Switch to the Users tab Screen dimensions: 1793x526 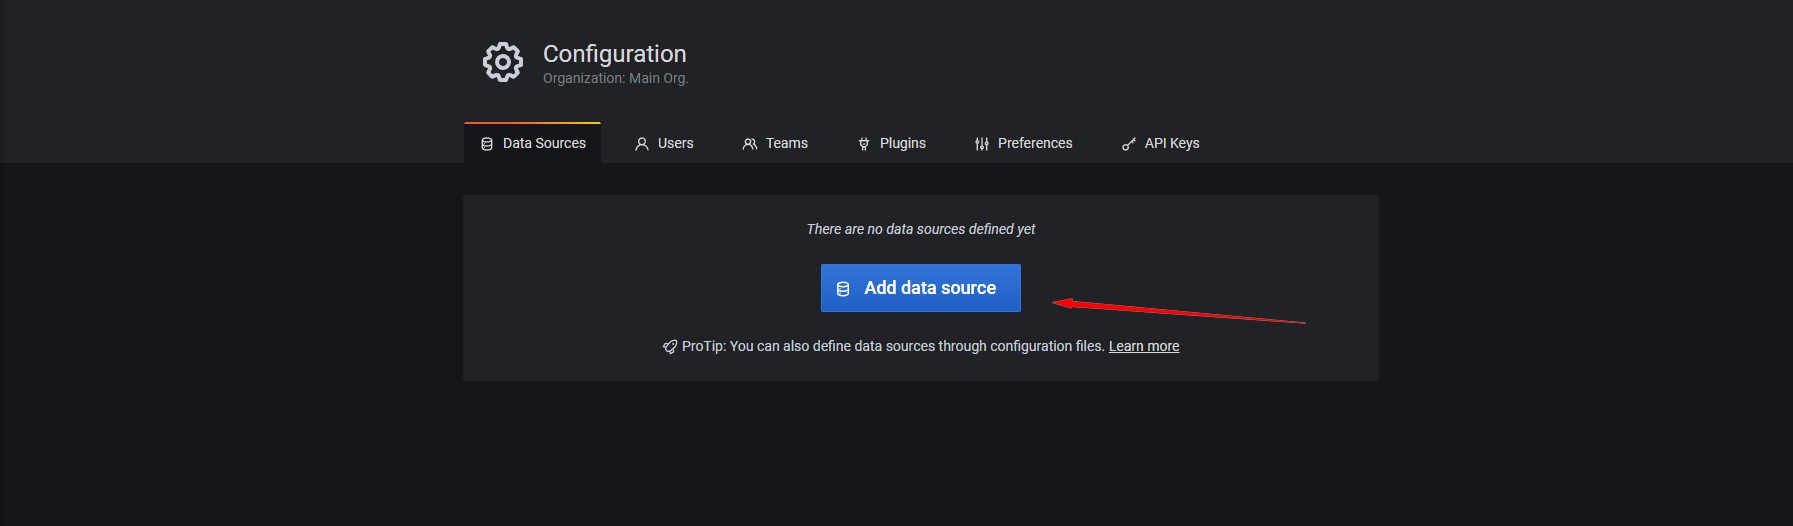click(x=675, y=143)
